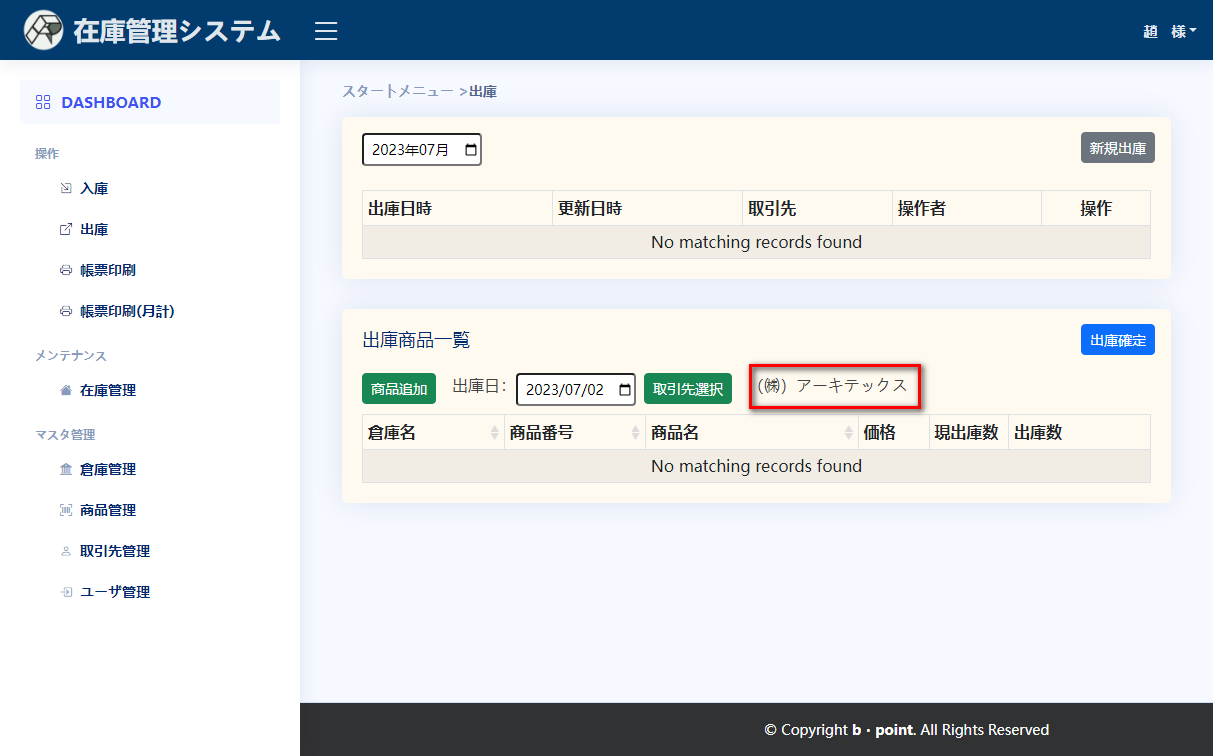Open 帳票印刷(月計) menu item
1213x756 pixels.
click(x=127, y=311)
